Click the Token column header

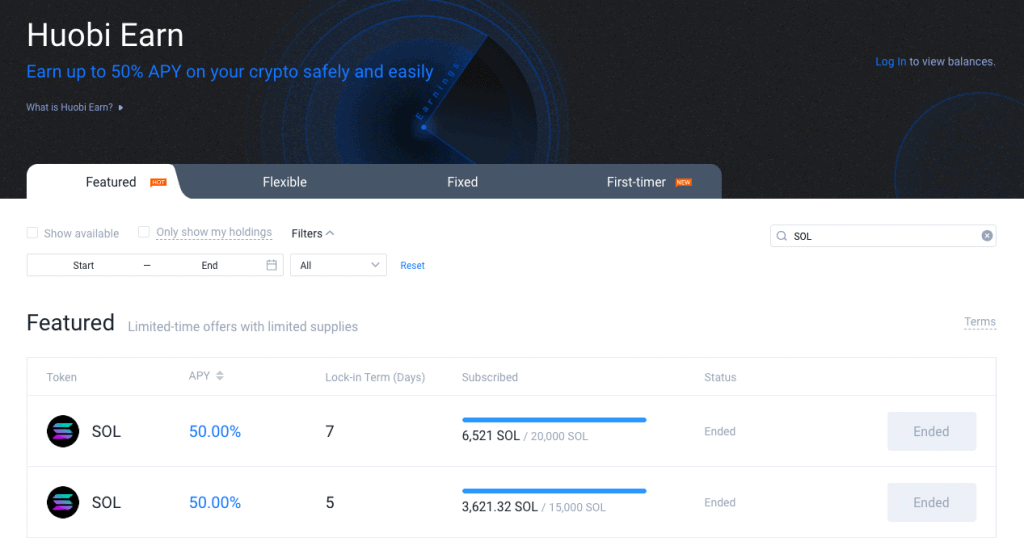61,377
